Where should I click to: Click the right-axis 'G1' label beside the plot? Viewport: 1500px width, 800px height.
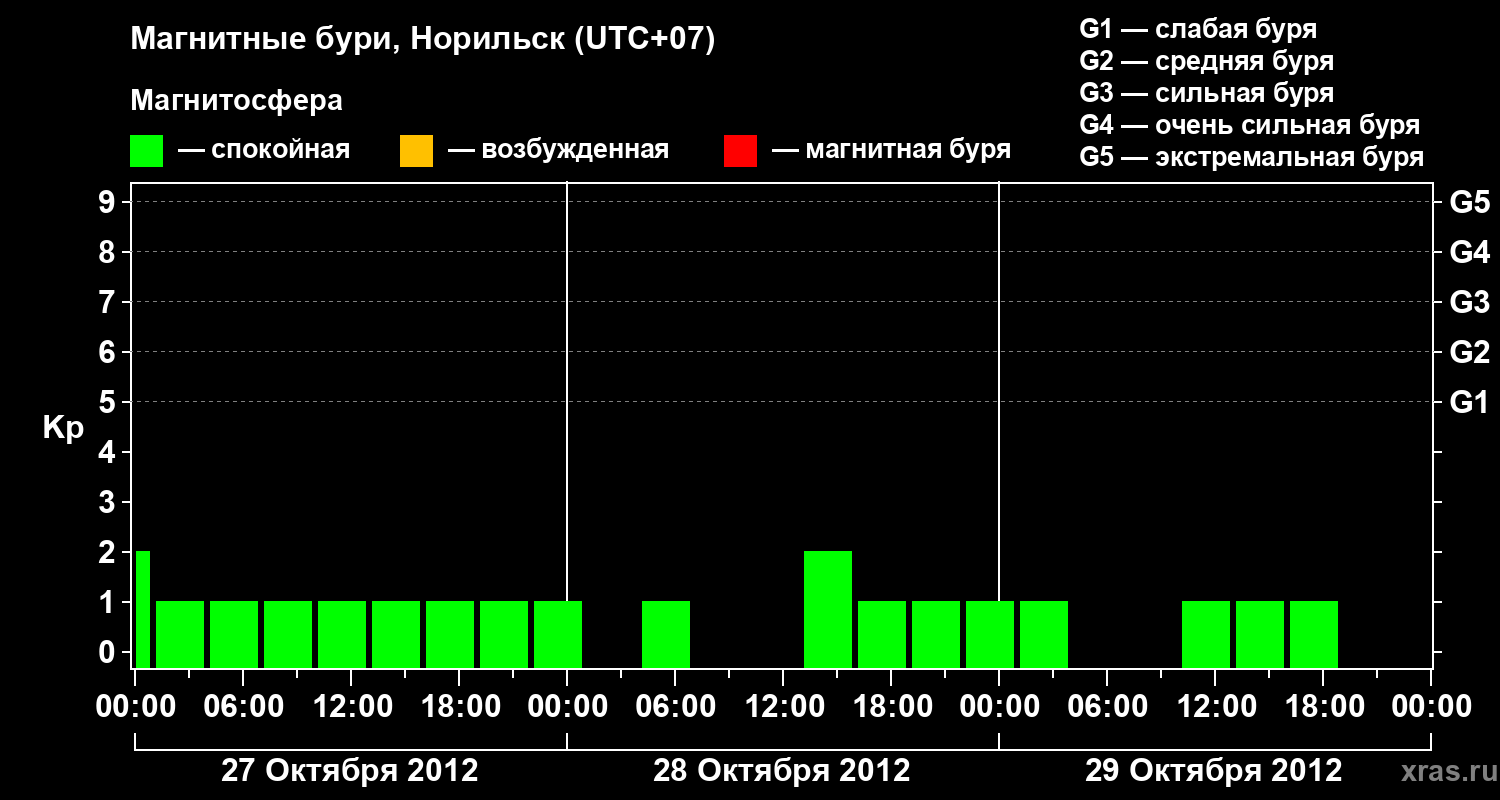click(1469, 402)
